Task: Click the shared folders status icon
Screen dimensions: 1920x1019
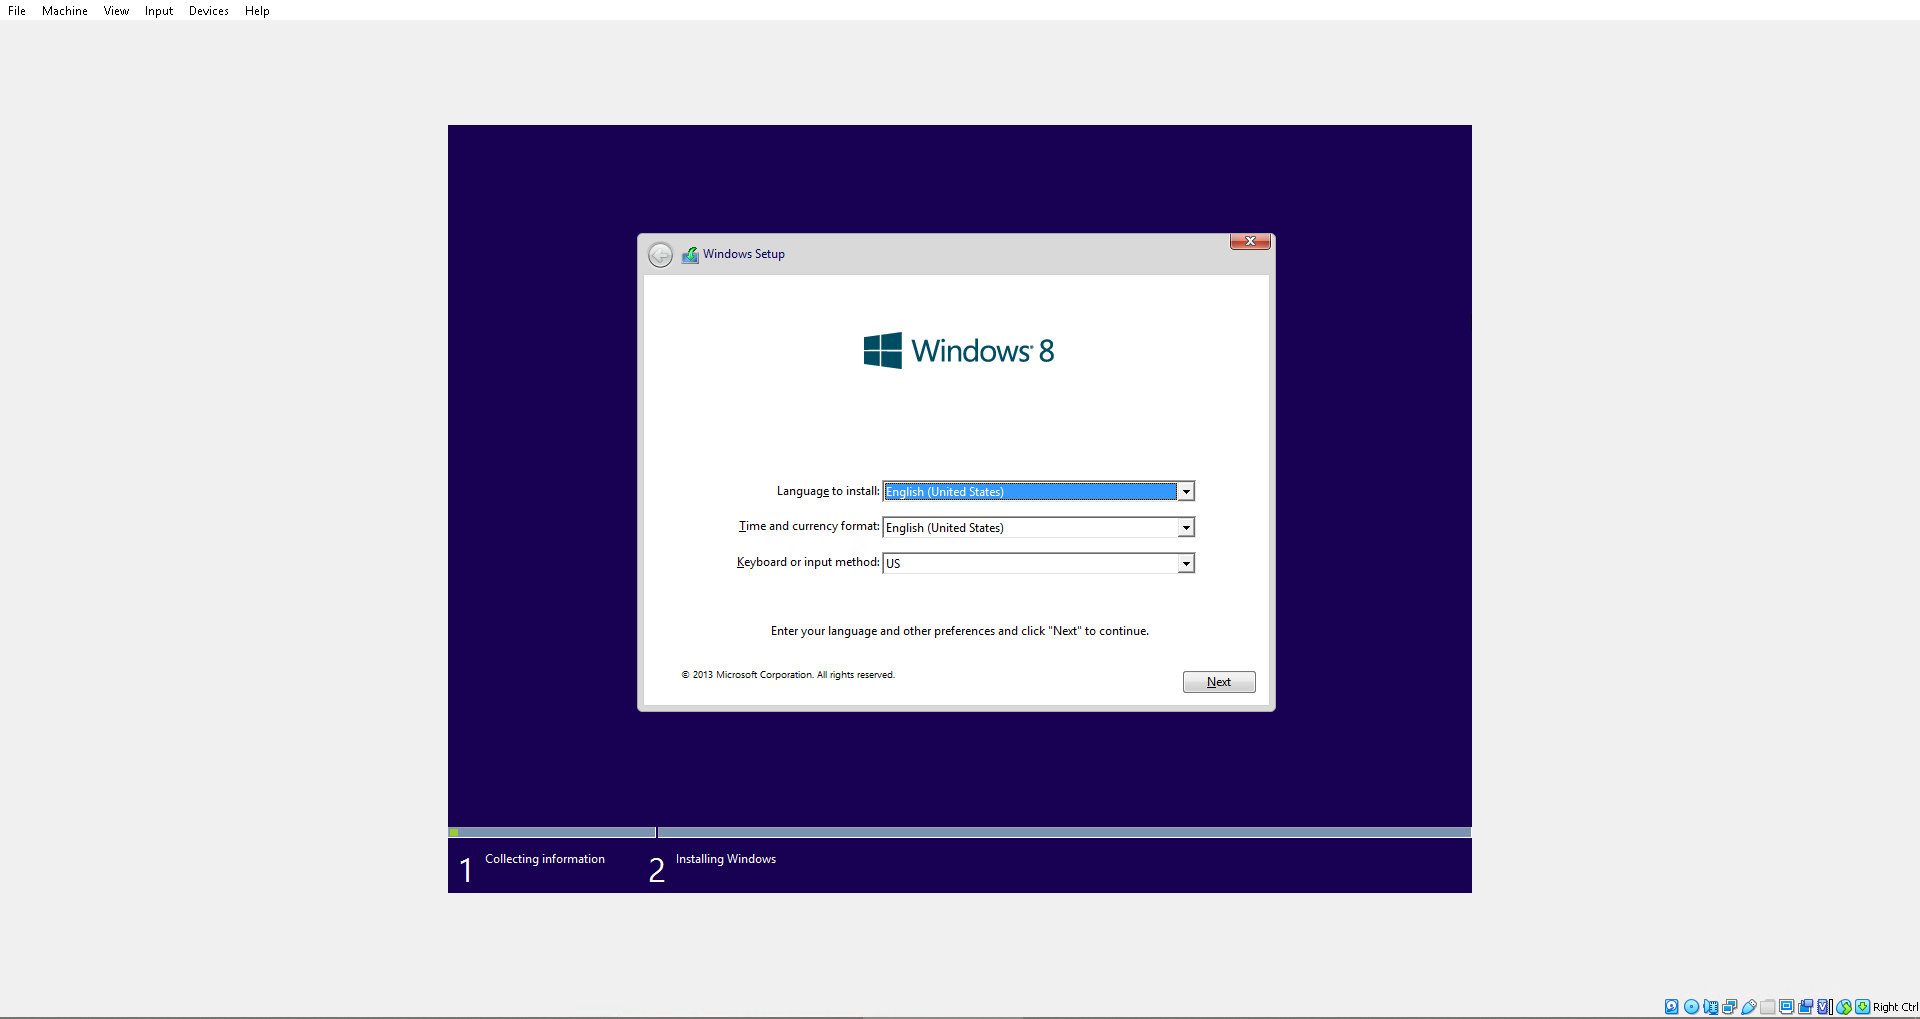Action: pyautogui.click(x=1768, y=1007)
